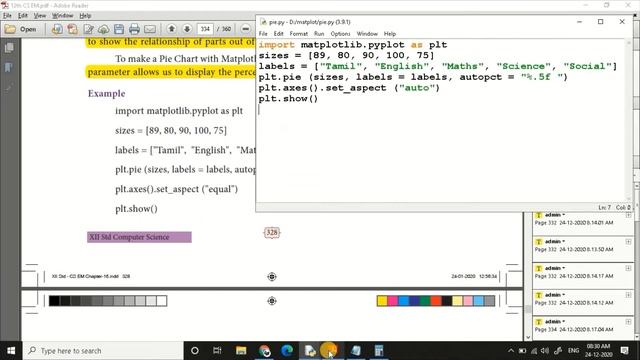This screenshot has width=640, height=360.
Task: Click the Open button label in Adobe Reader
Action: pyautogui.click(x=28, y=29)
